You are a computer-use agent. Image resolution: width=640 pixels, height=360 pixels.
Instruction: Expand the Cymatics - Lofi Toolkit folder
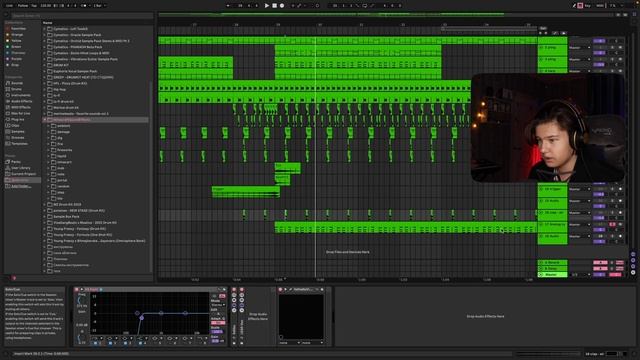(44, 29)
